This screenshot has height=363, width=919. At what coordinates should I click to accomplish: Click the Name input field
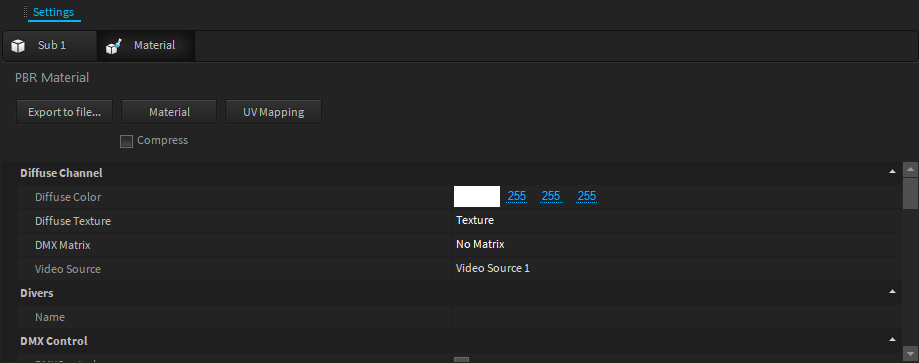(676, 317)
